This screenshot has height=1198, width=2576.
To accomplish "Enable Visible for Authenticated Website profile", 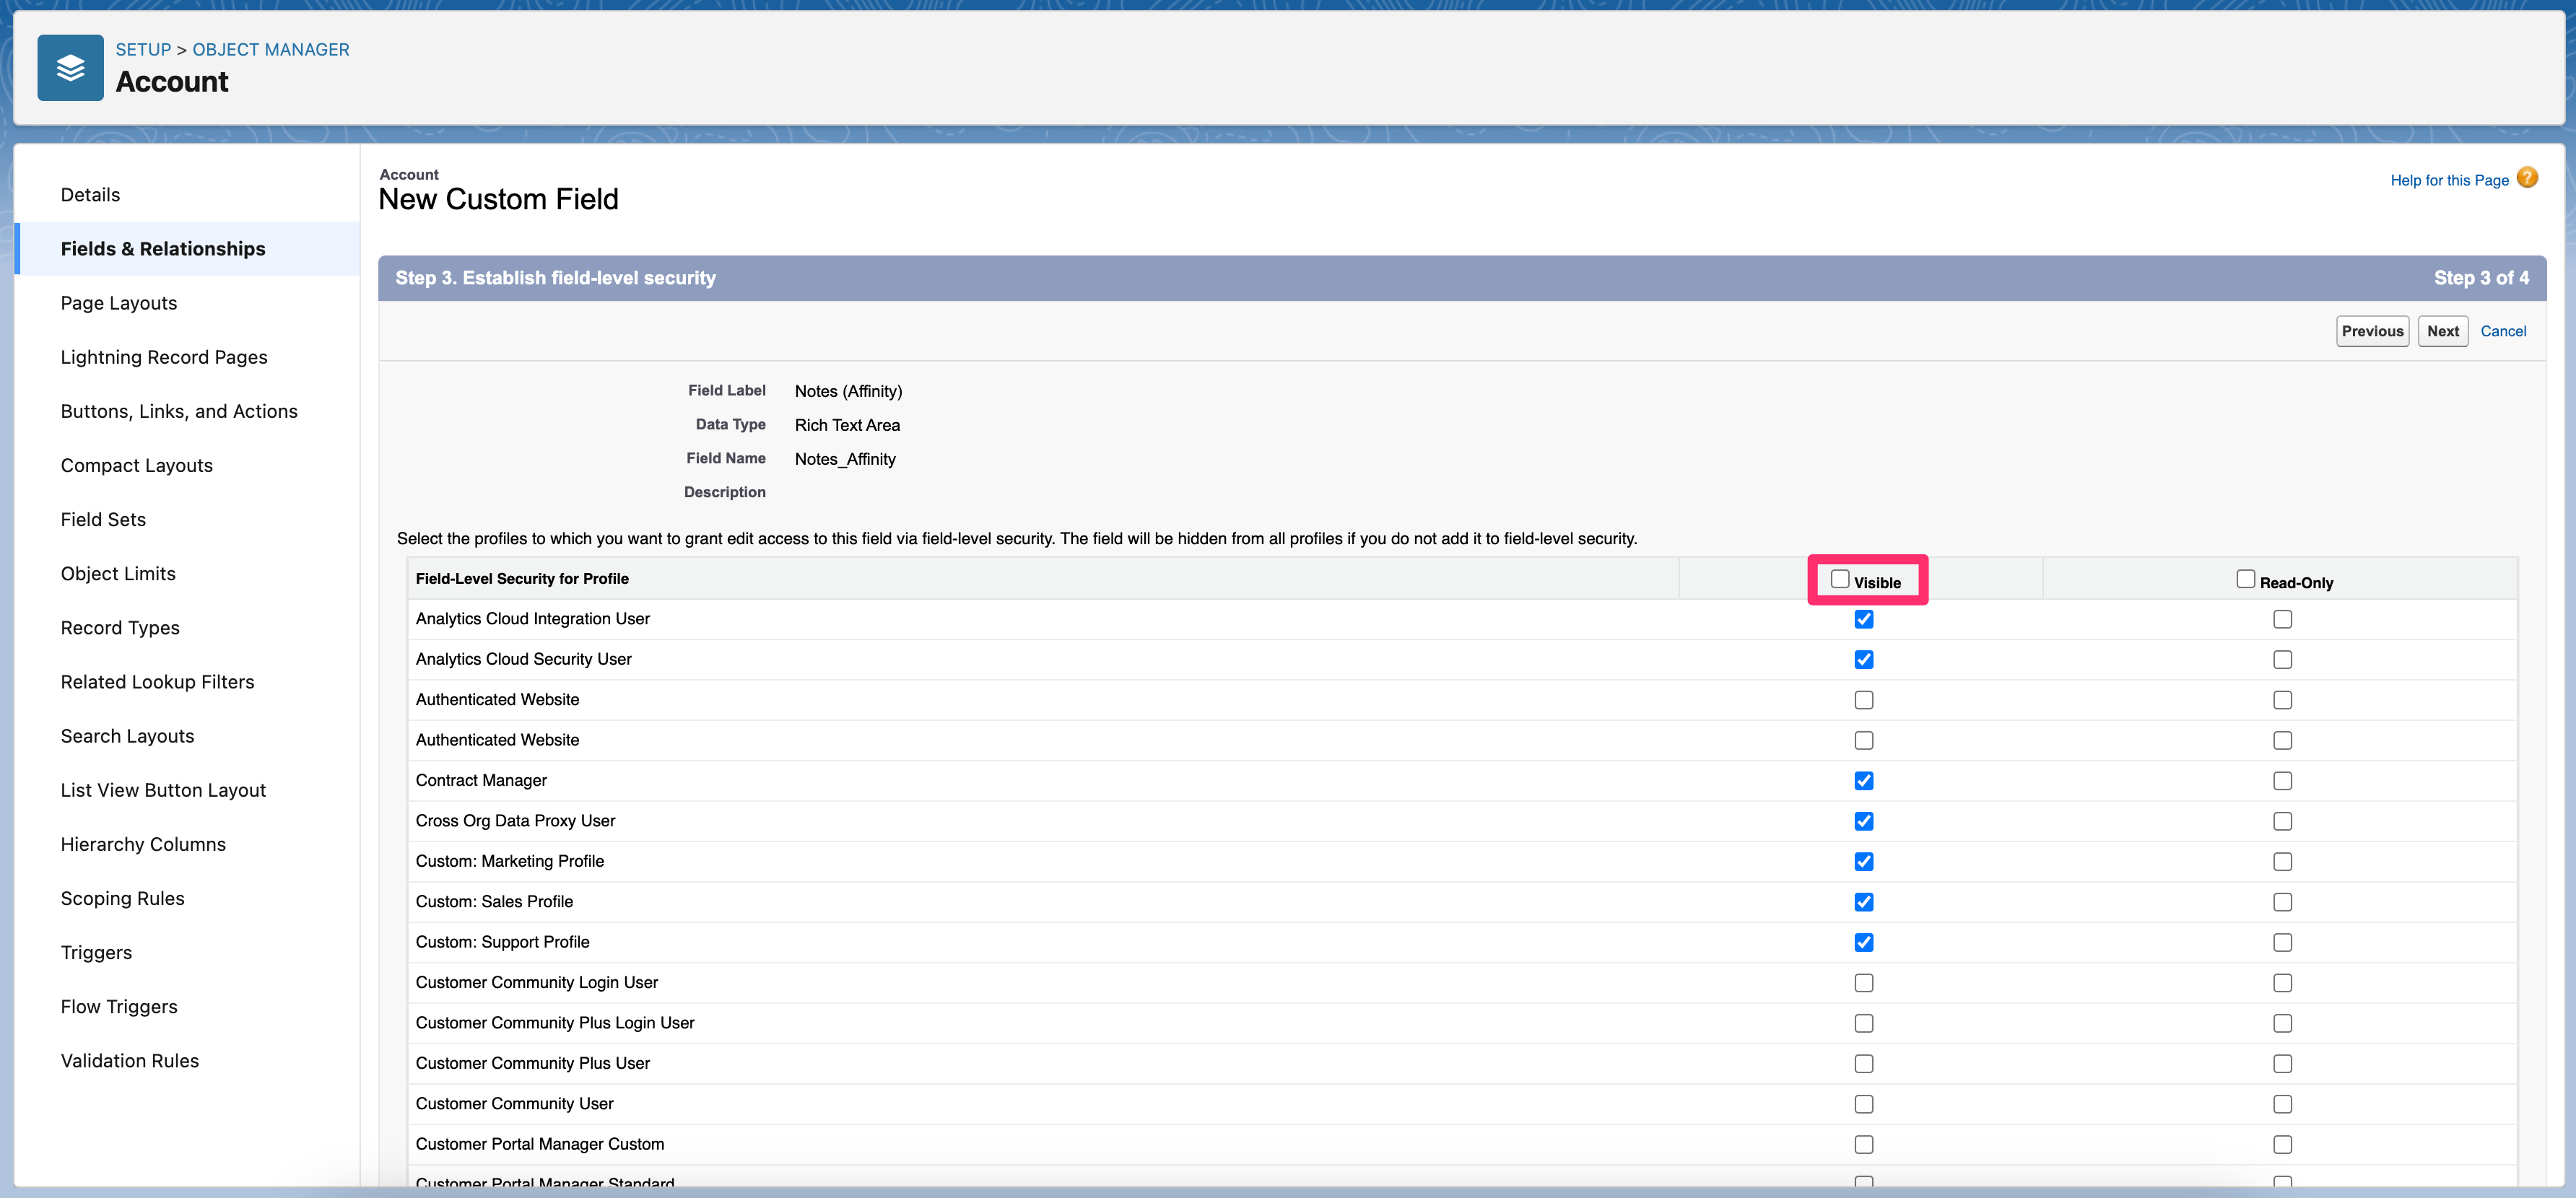I will point(1863,699).
